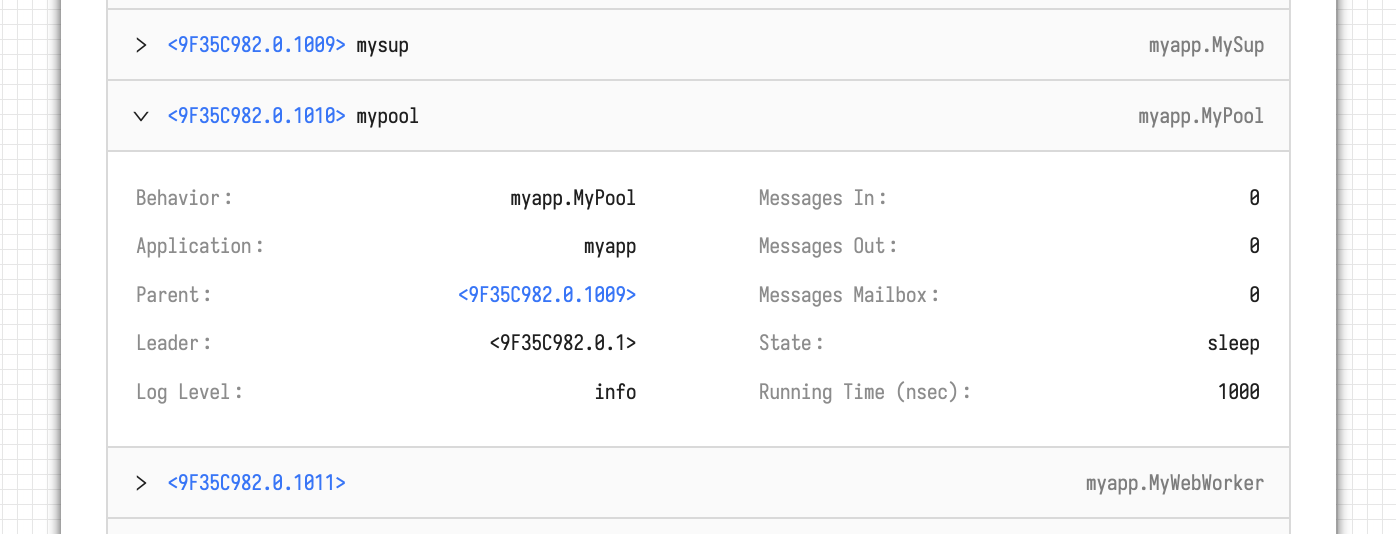Select the Behavior value myapp.MyPool in details
This screenshot has height=534, width=1396.
click(x=572, y=198)
